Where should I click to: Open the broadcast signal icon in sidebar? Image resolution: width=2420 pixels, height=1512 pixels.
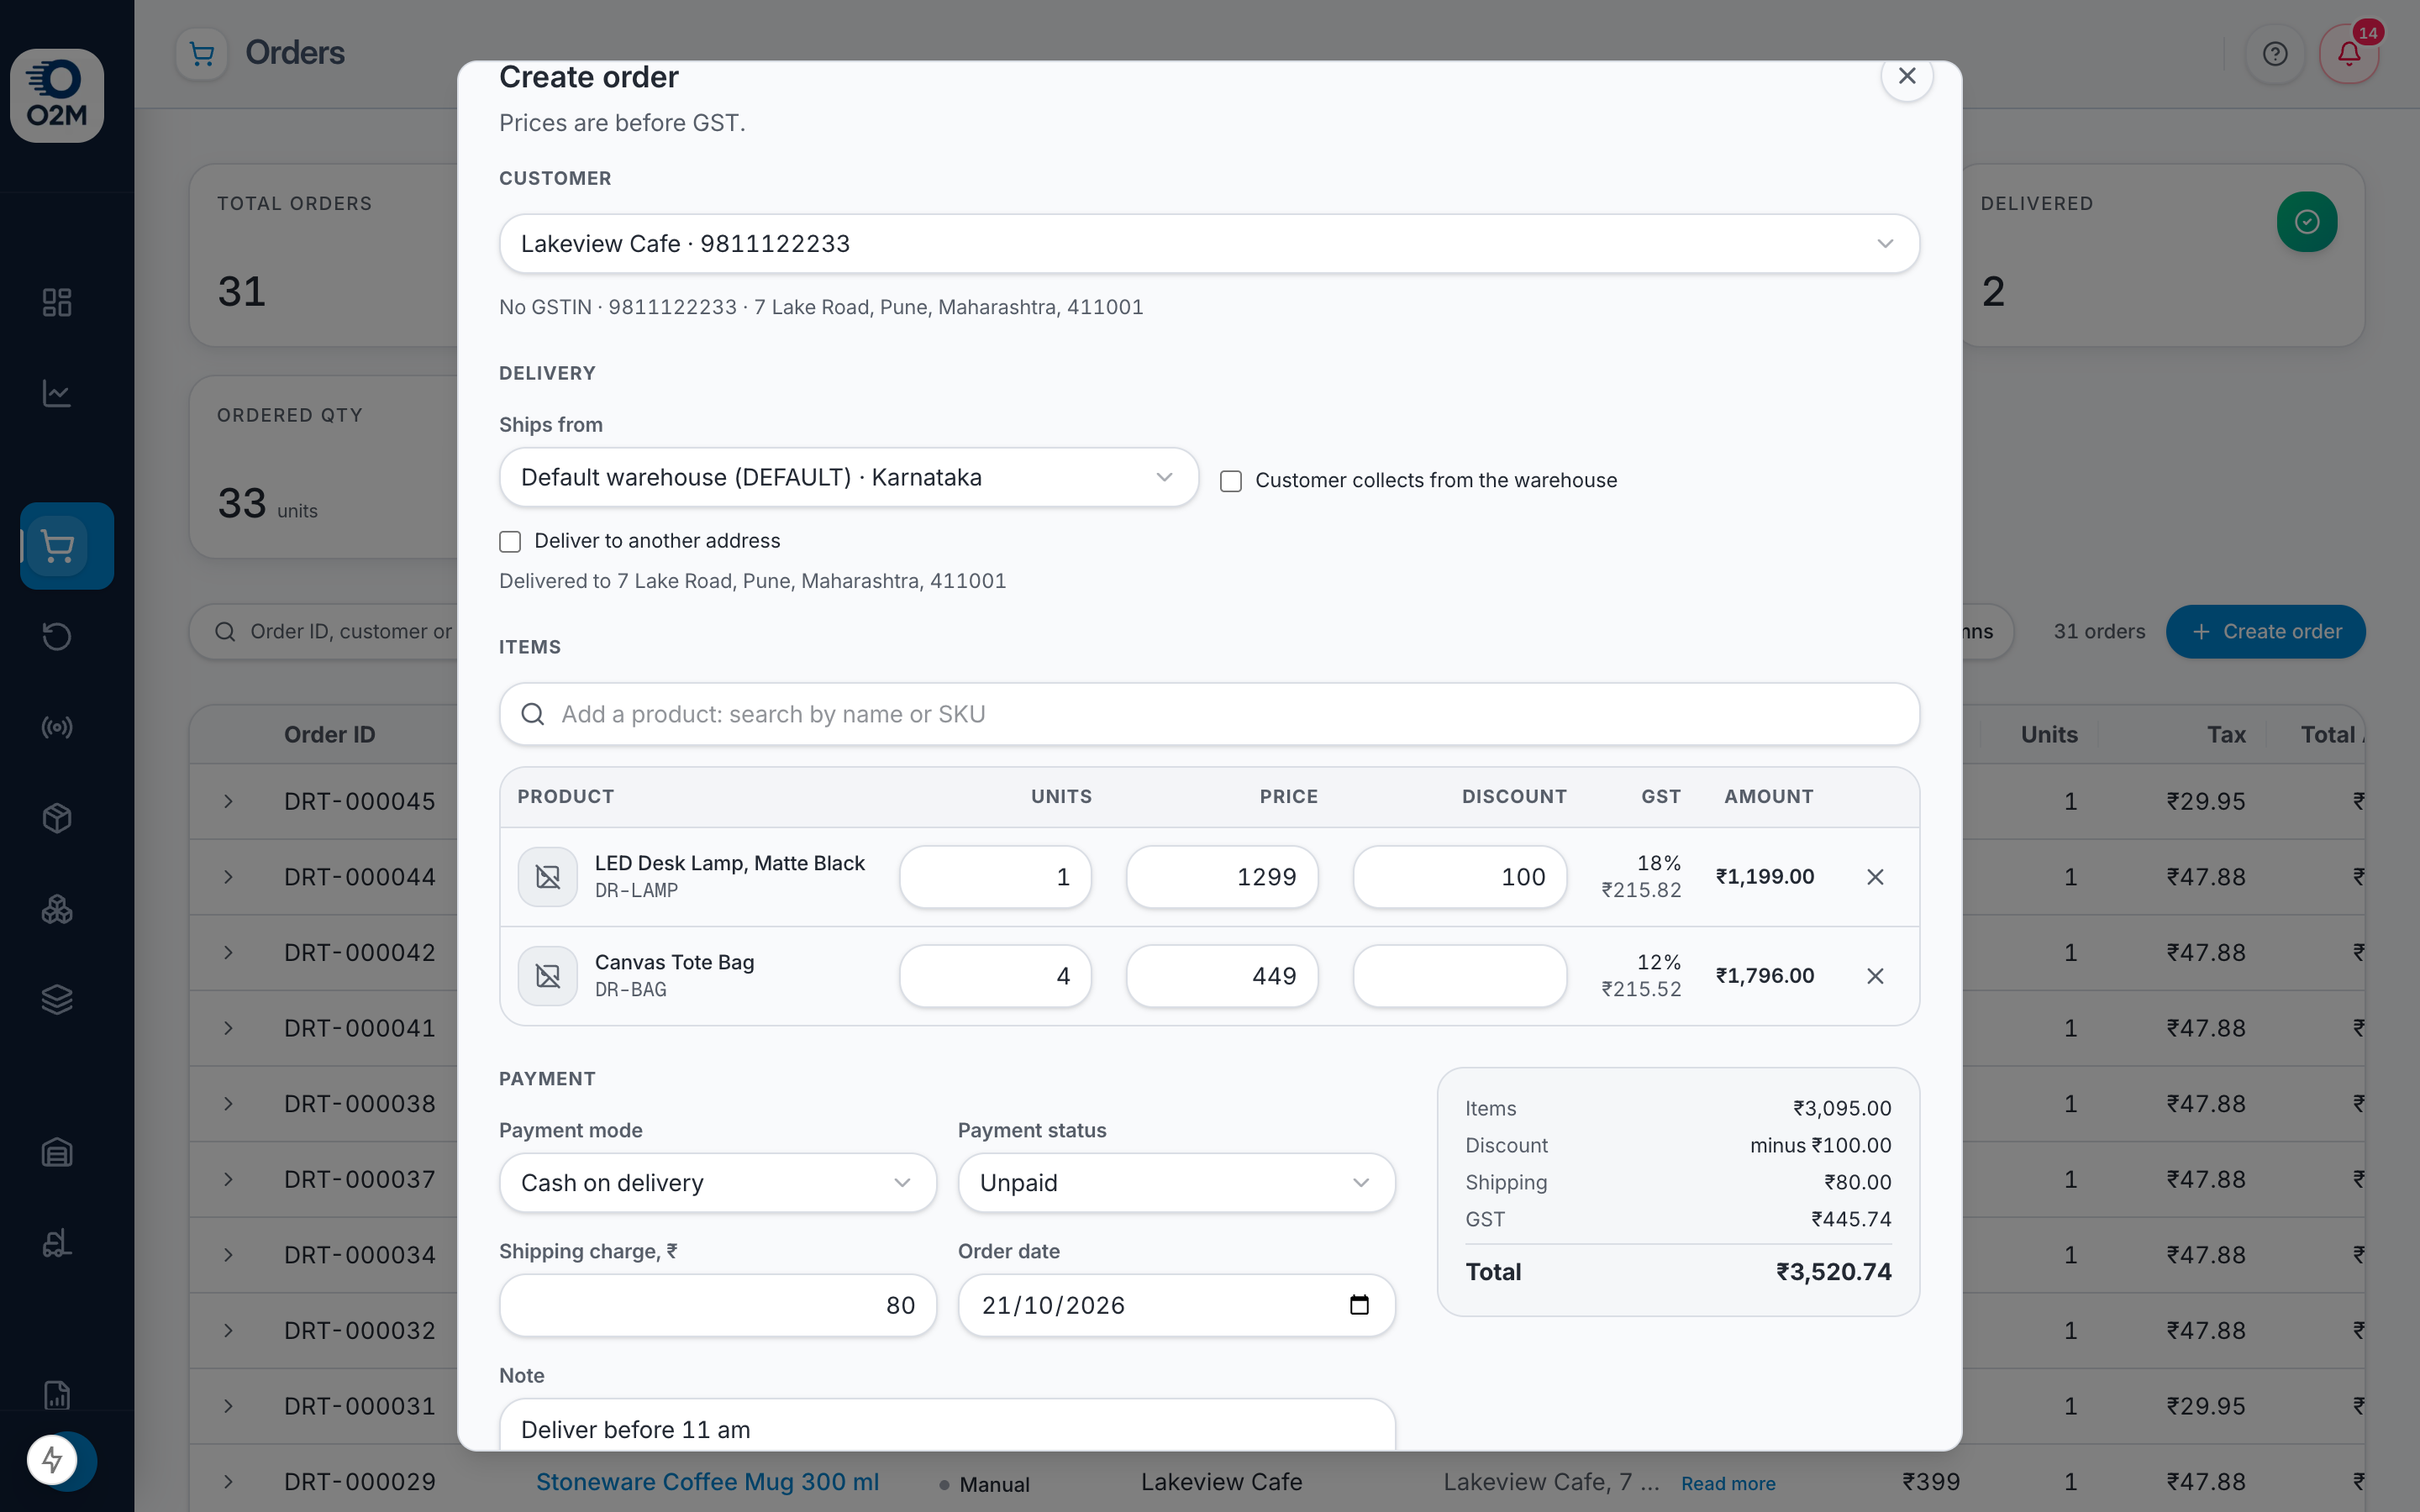[x=57, y=727]
